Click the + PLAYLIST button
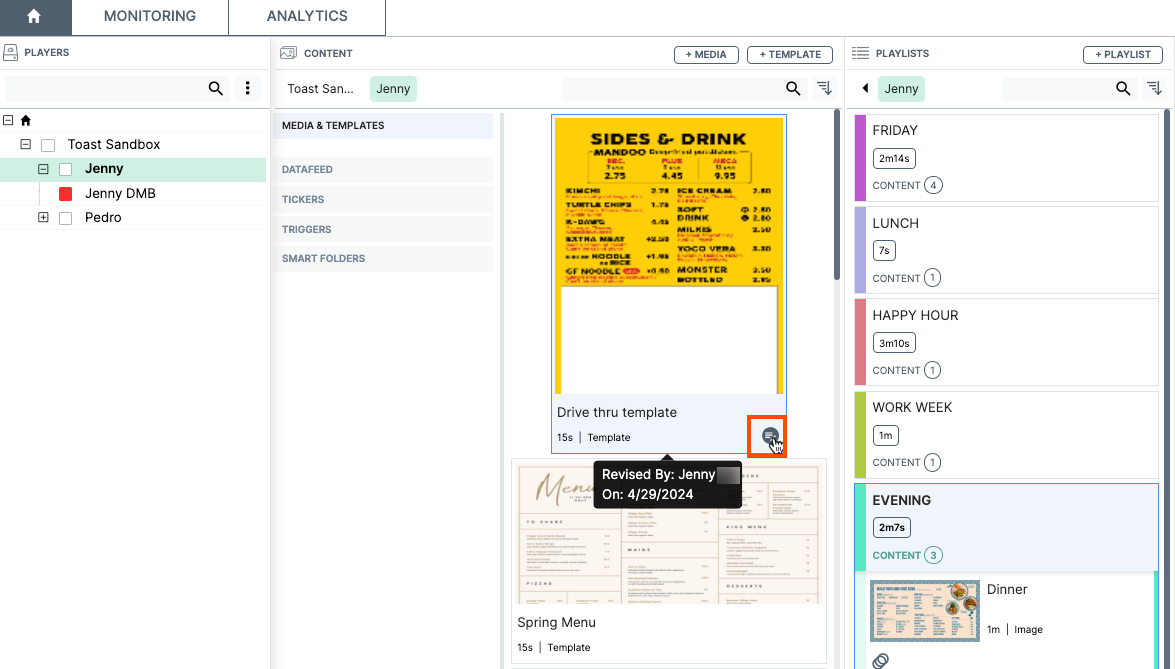Image resolution: width=1175 pixels, height=669 pixels. [x=1122, y=54]
